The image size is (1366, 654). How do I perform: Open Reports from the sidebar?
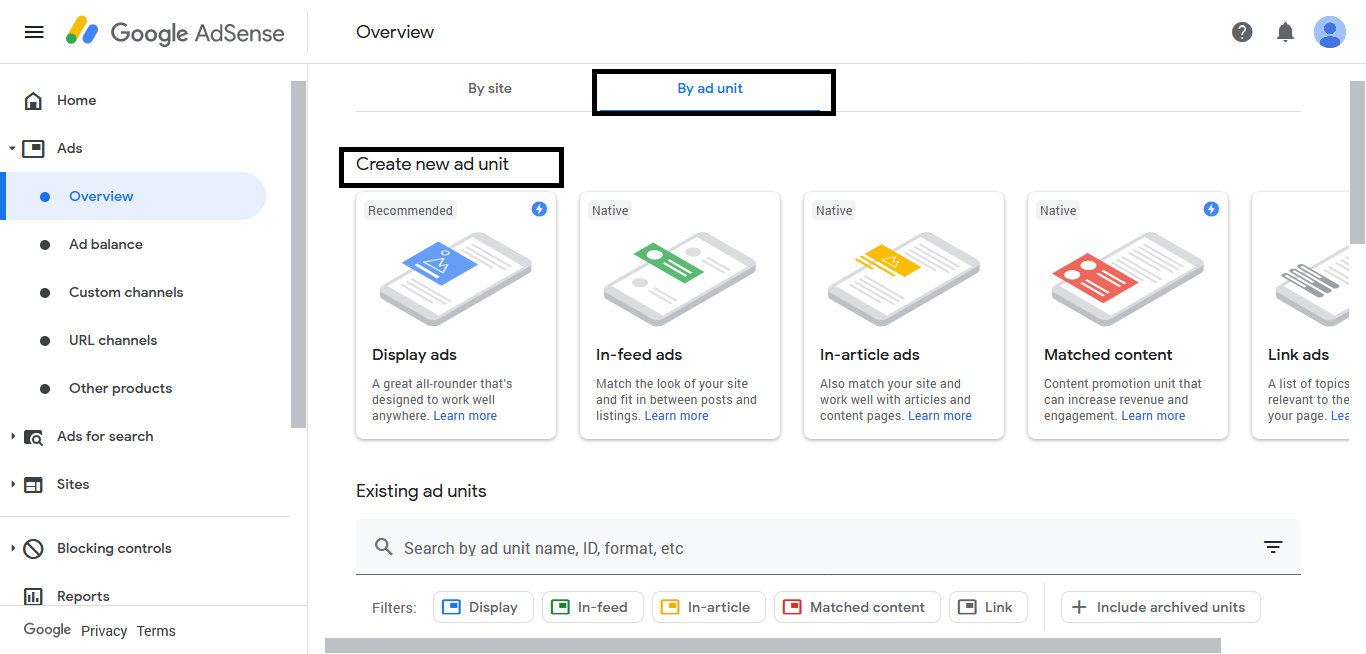(x=83, y=596)
